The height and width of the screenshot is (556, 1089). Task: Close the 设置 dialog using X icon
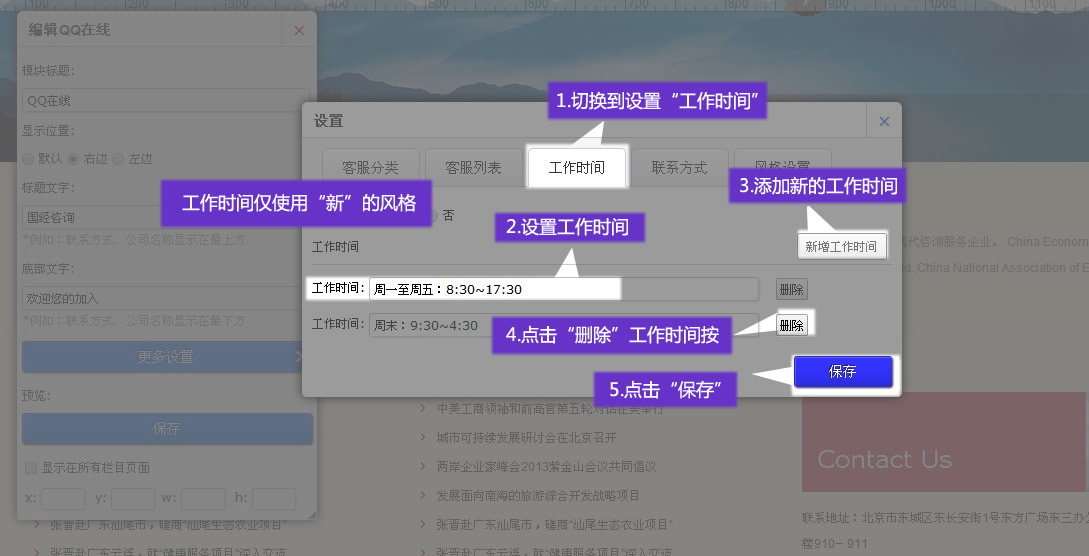tap(883, 121)
